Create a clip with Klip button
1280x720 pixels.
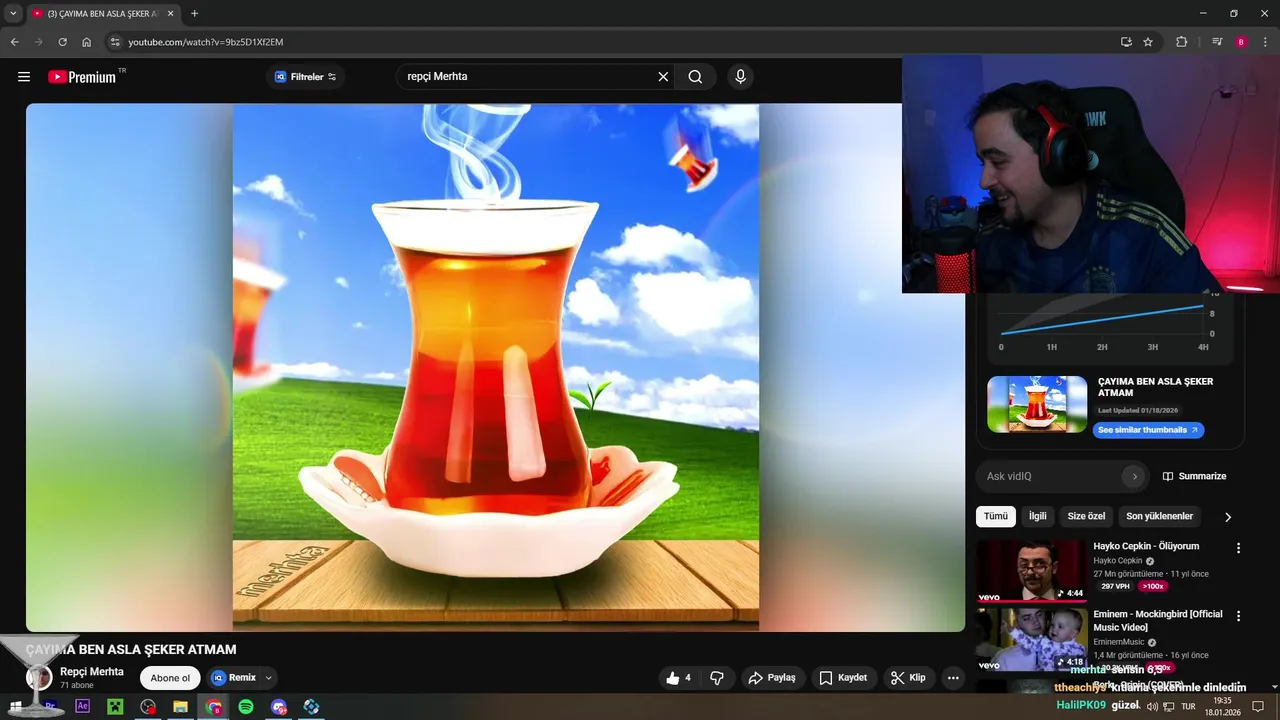(x=908, y=678)
